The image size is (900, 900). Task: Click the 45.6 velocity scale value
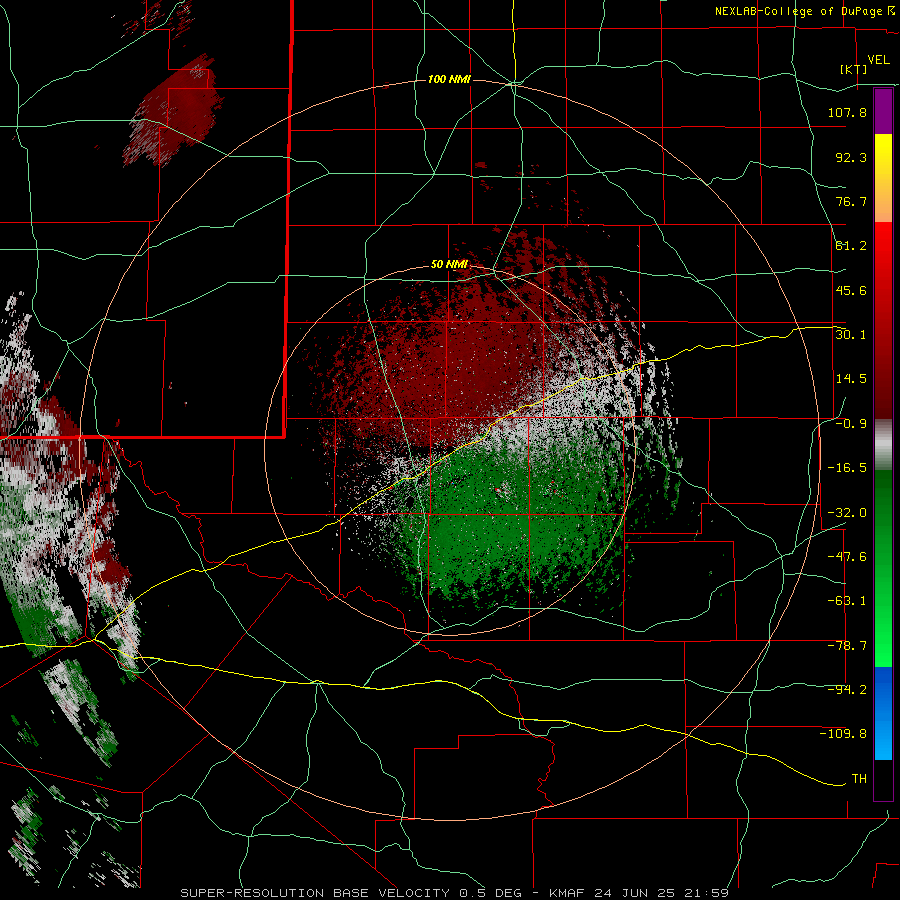[x=851, y=290]
